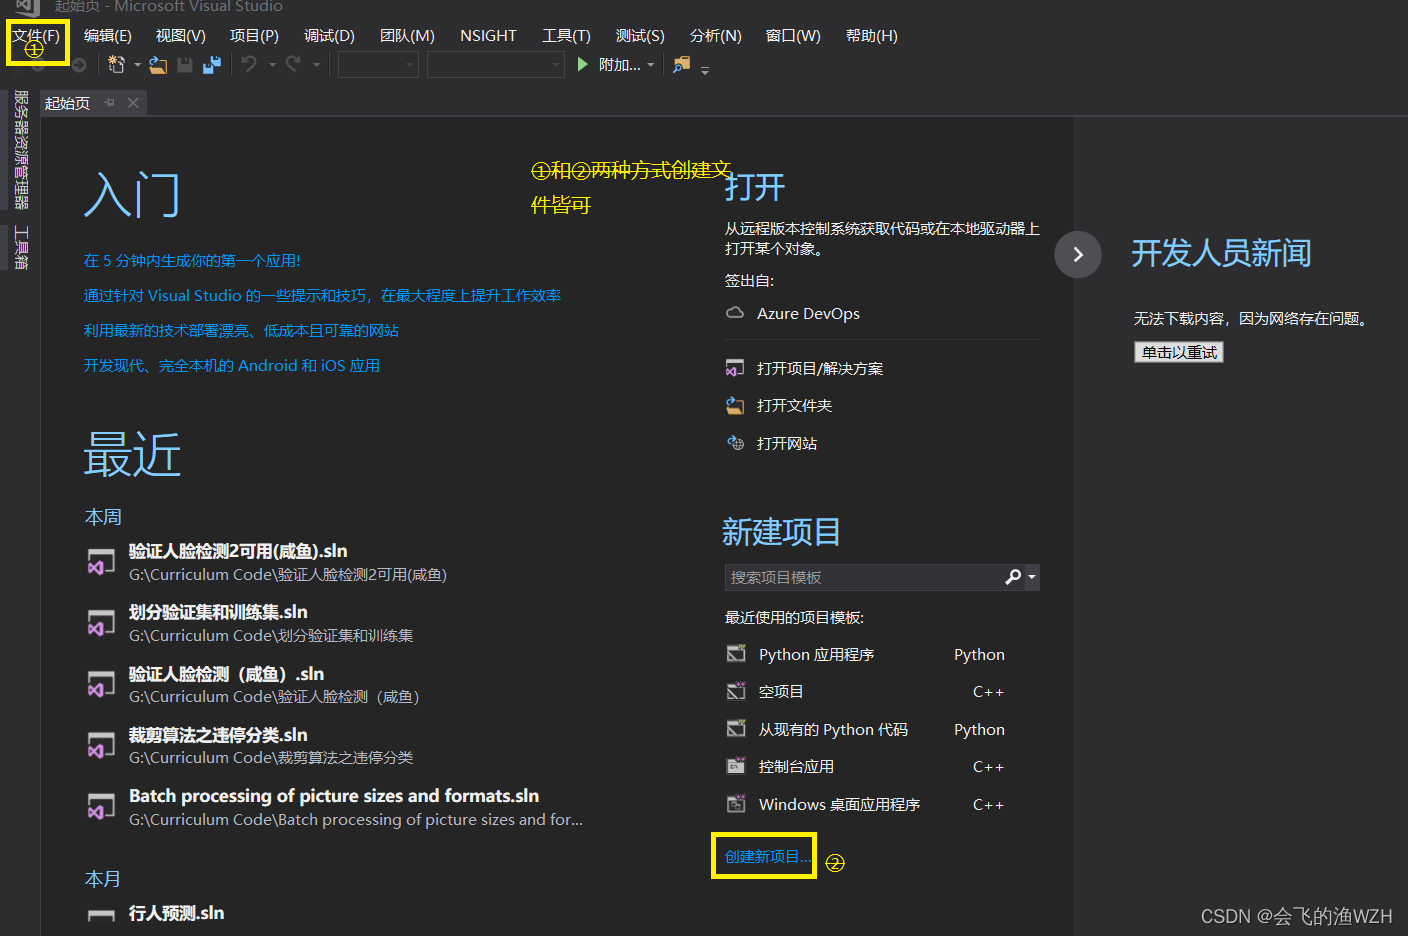
Task: Click the 创建新项目... link
Action: click(768, 857)
